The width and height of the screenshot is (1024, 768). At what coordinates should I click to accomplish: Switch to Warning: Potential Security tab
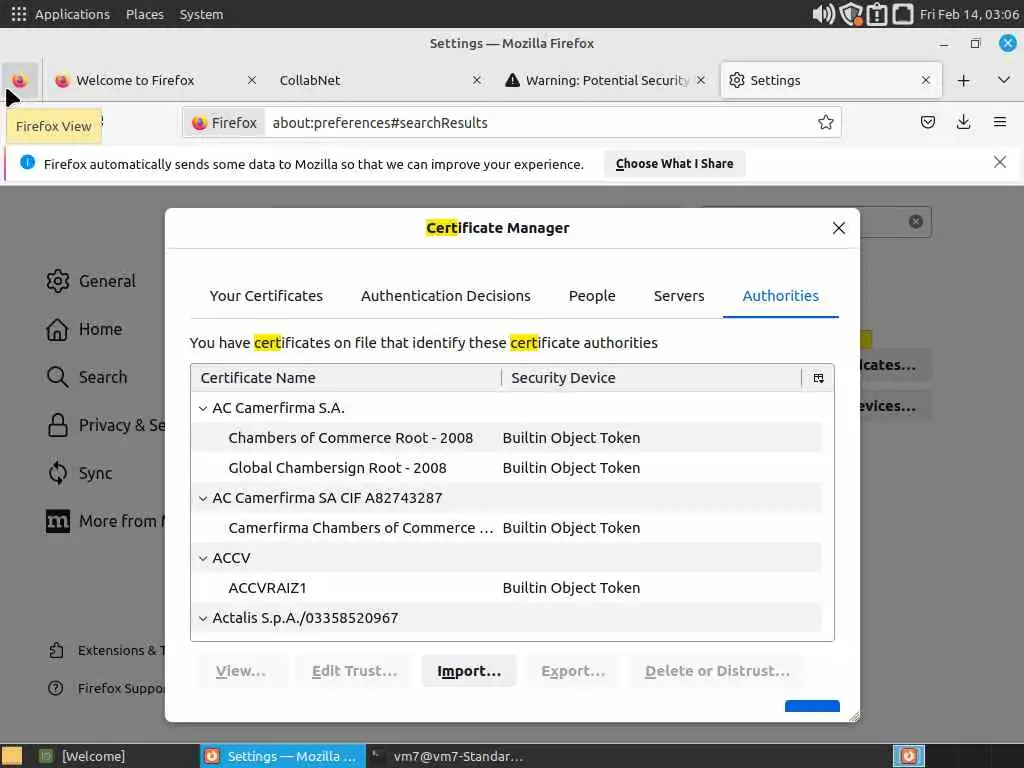tap(607, 80)
